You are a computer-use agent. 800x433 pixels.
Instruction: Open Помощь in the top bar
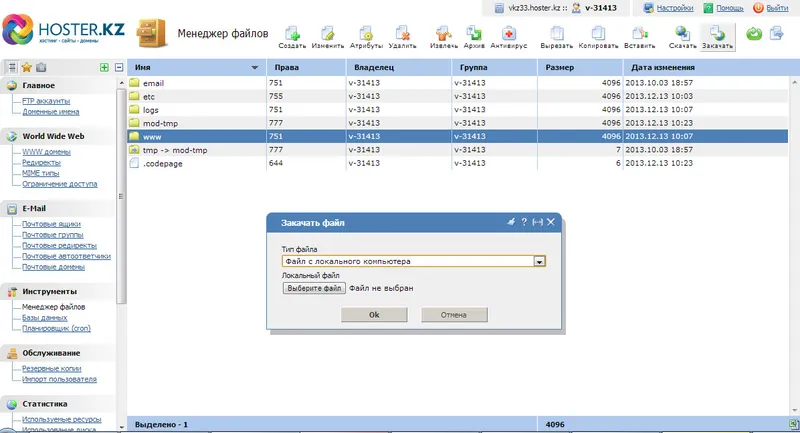(730, 8)
